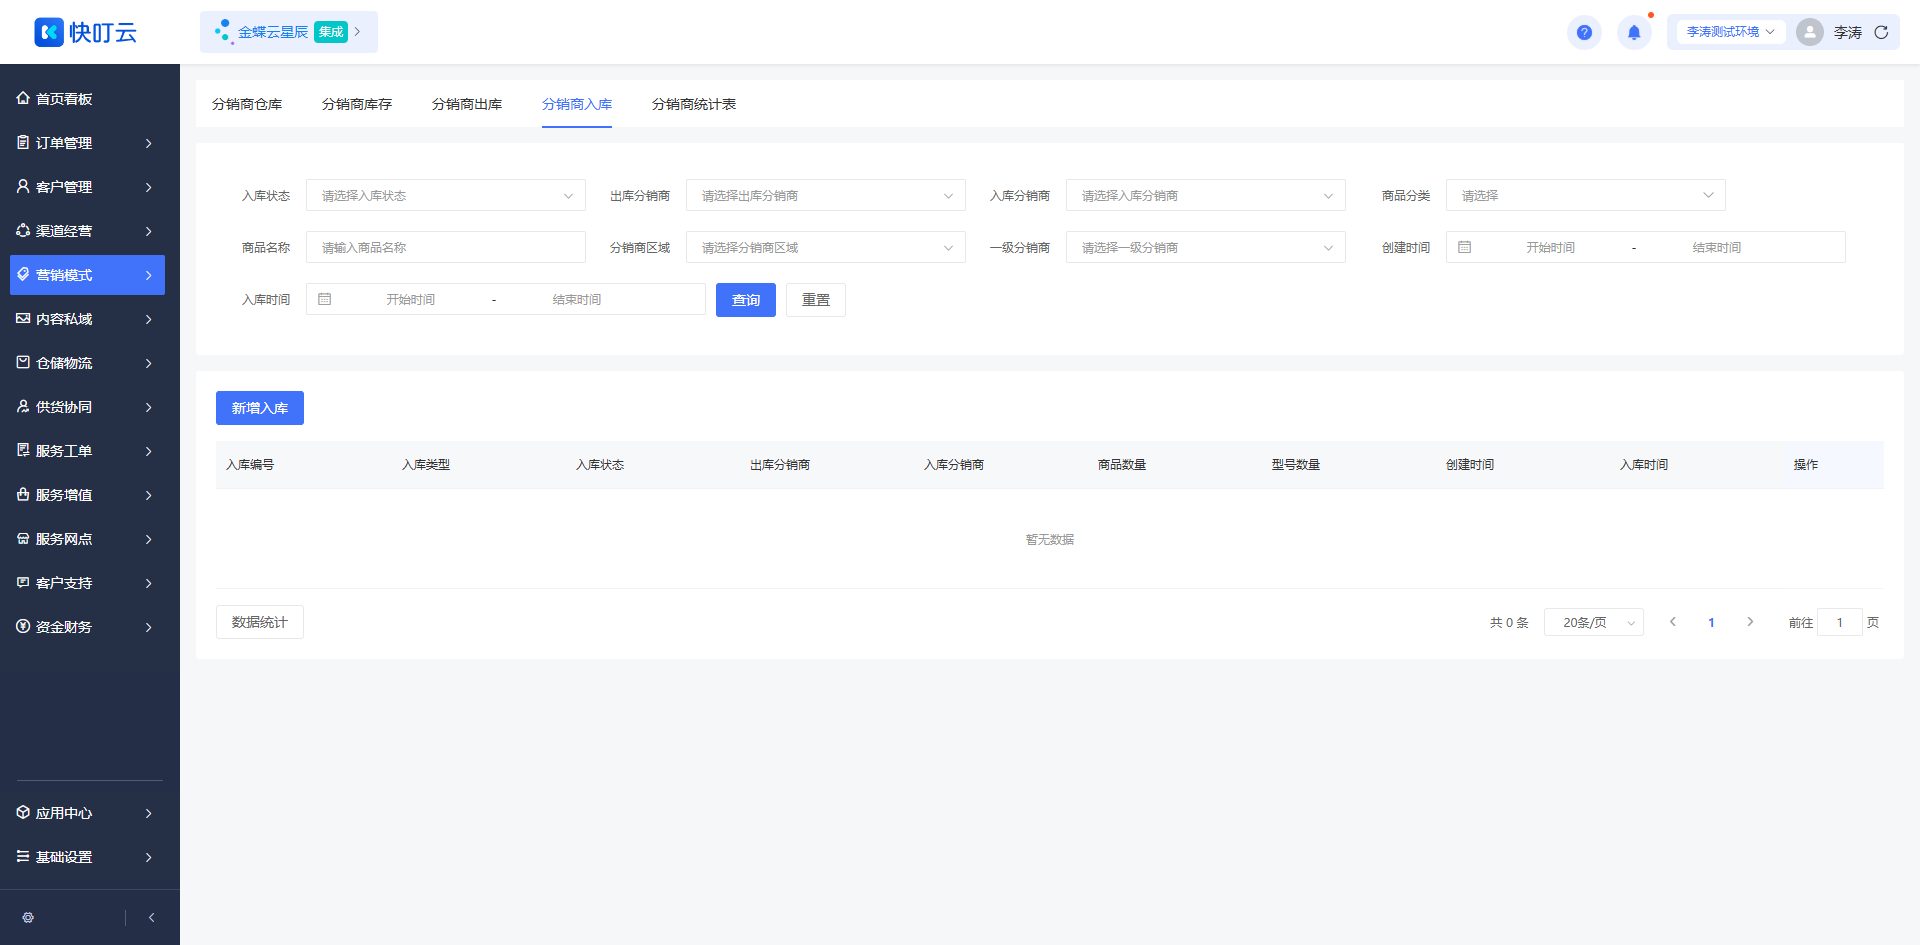Screen dimensions: 1920x945
Task: Click the 应用中心 cube icon
Action: (23, 812)
